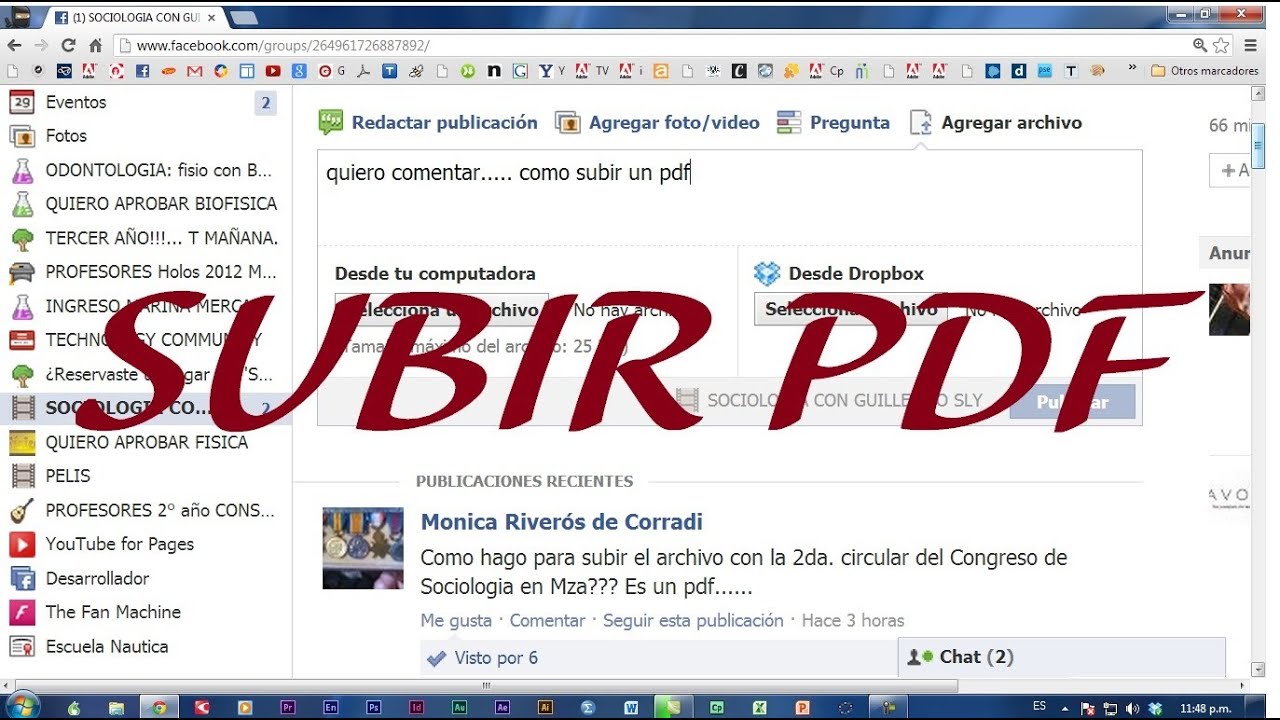Open QUIERO APROBAR BIOFISICA group
The image size is (1280, 720).
click(161, 204)
